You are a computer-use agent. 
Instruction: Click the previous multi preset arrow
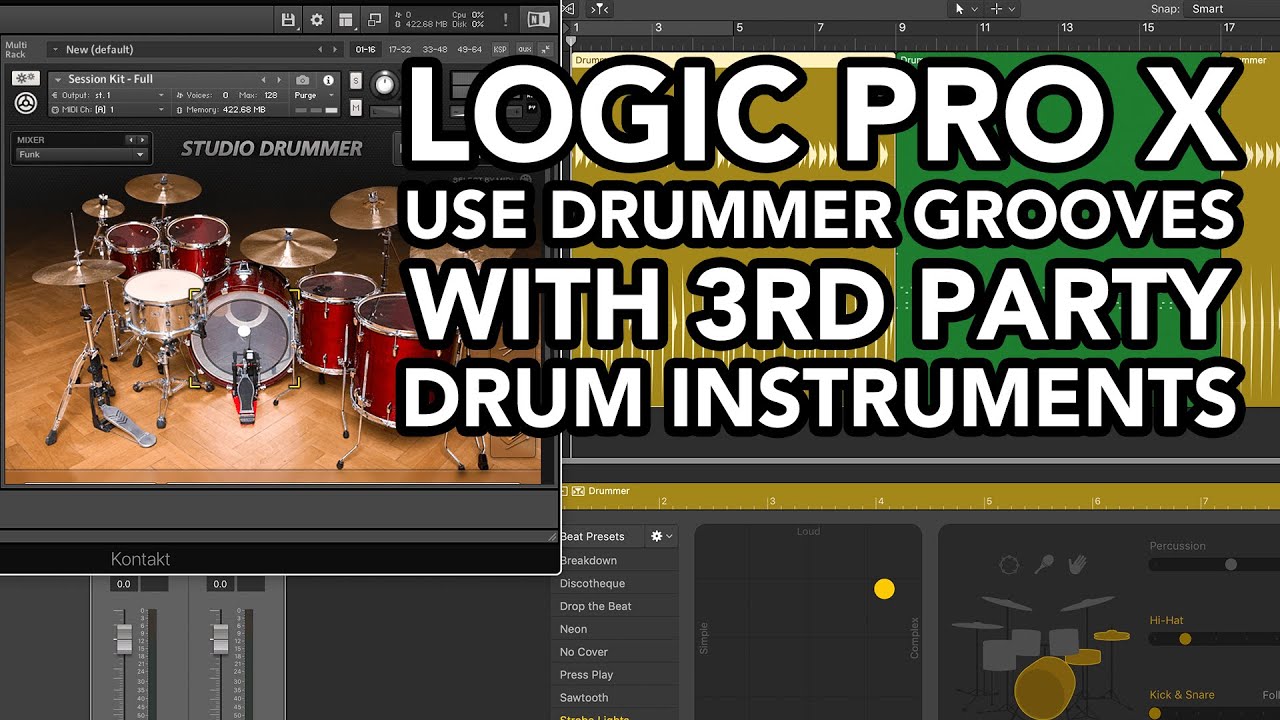point(321,49)
